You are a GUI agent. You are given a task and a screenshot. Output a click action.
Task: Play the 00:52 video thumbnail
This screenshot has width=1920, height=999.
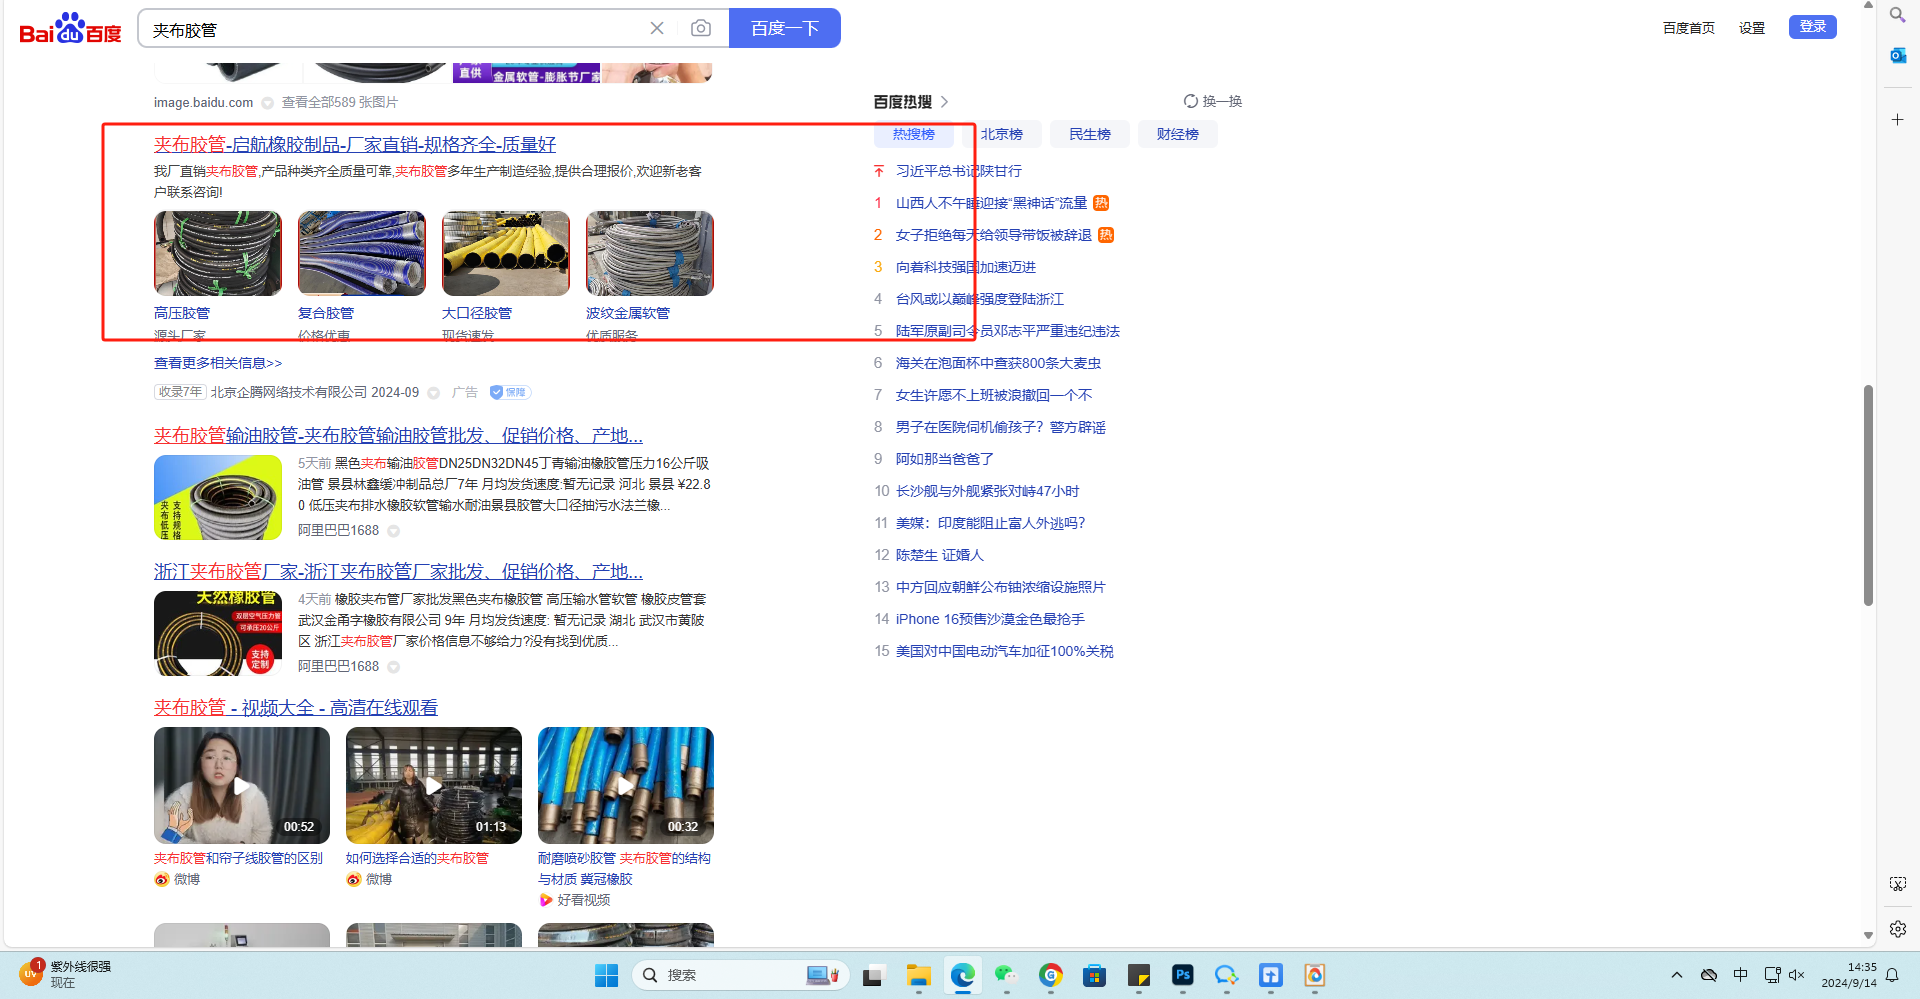tap(241, 786)
